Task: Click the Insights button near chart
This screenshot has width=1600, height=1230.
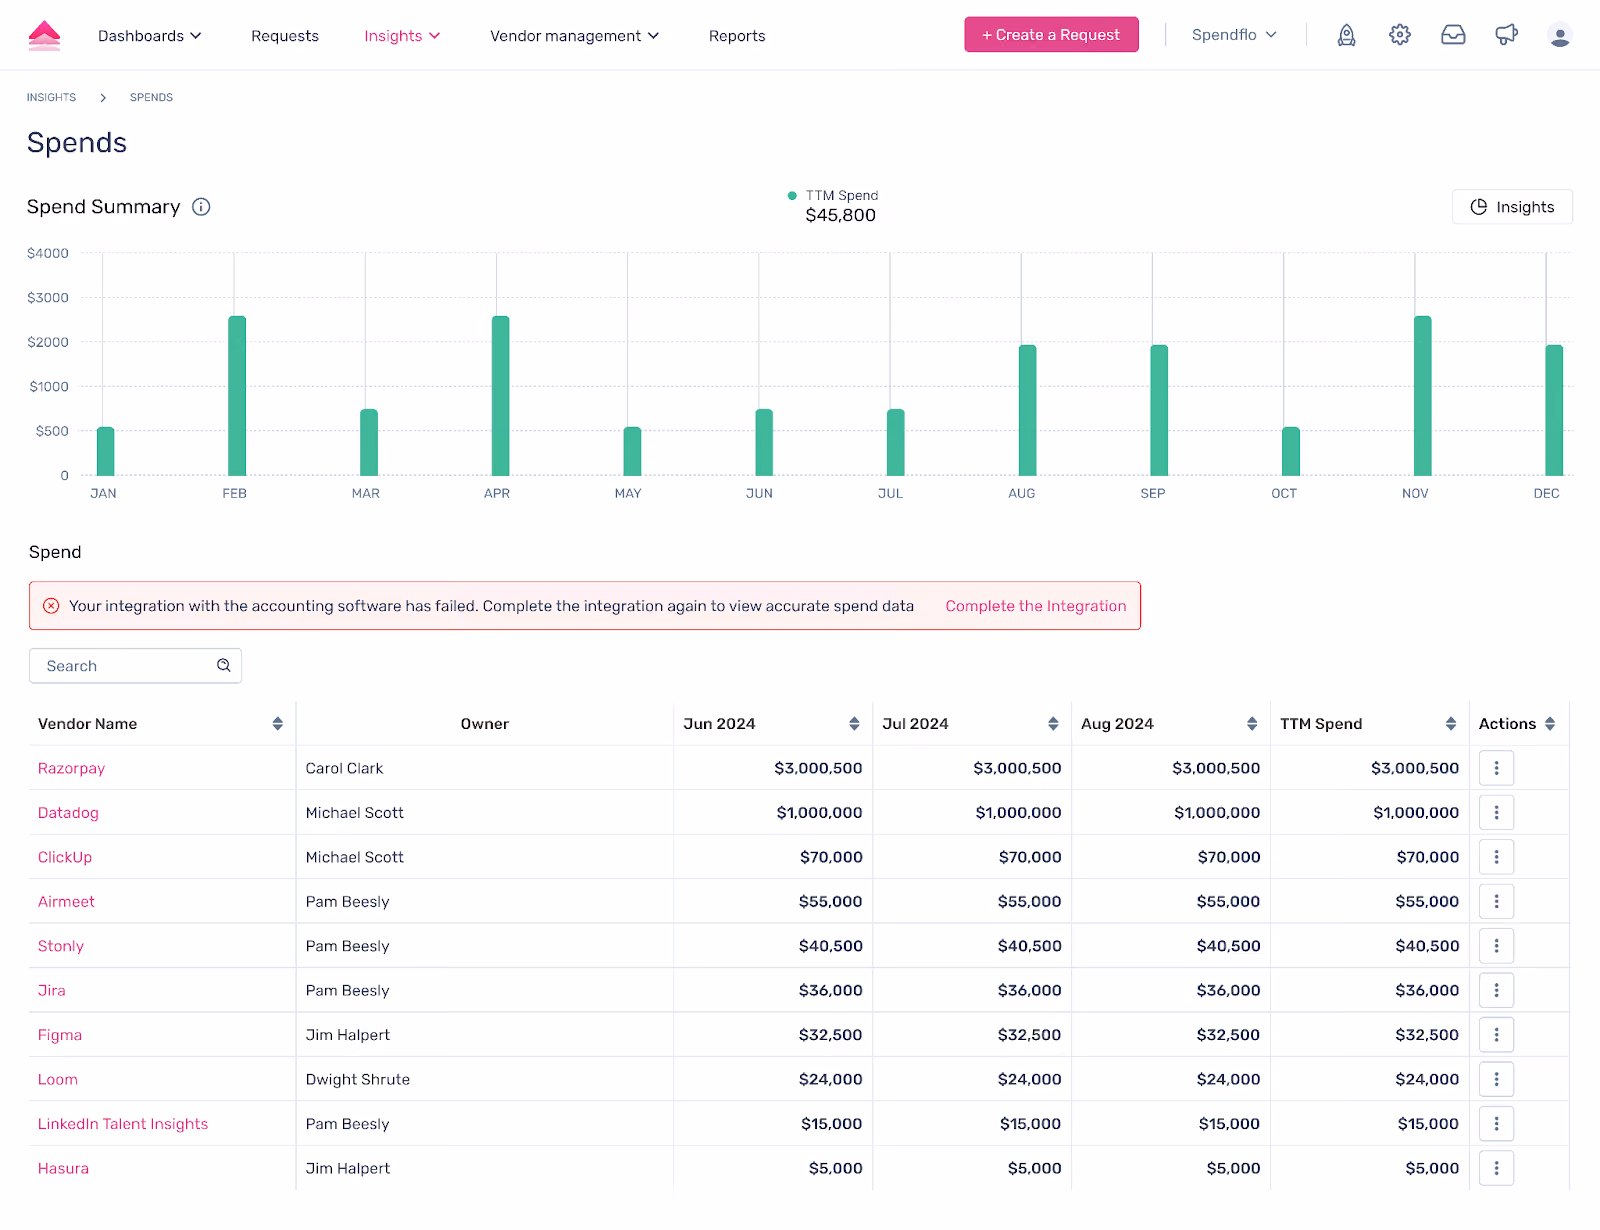Action: (x=1512, y=207)
